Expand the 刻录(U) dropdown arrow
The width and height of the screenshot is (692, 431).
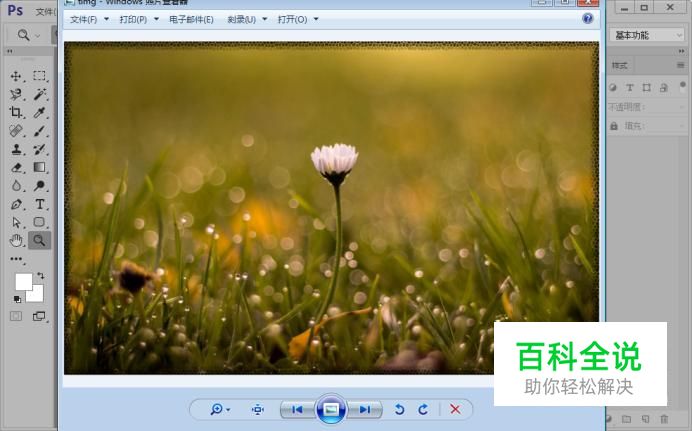pyautogui.click(x=265, y=19)
